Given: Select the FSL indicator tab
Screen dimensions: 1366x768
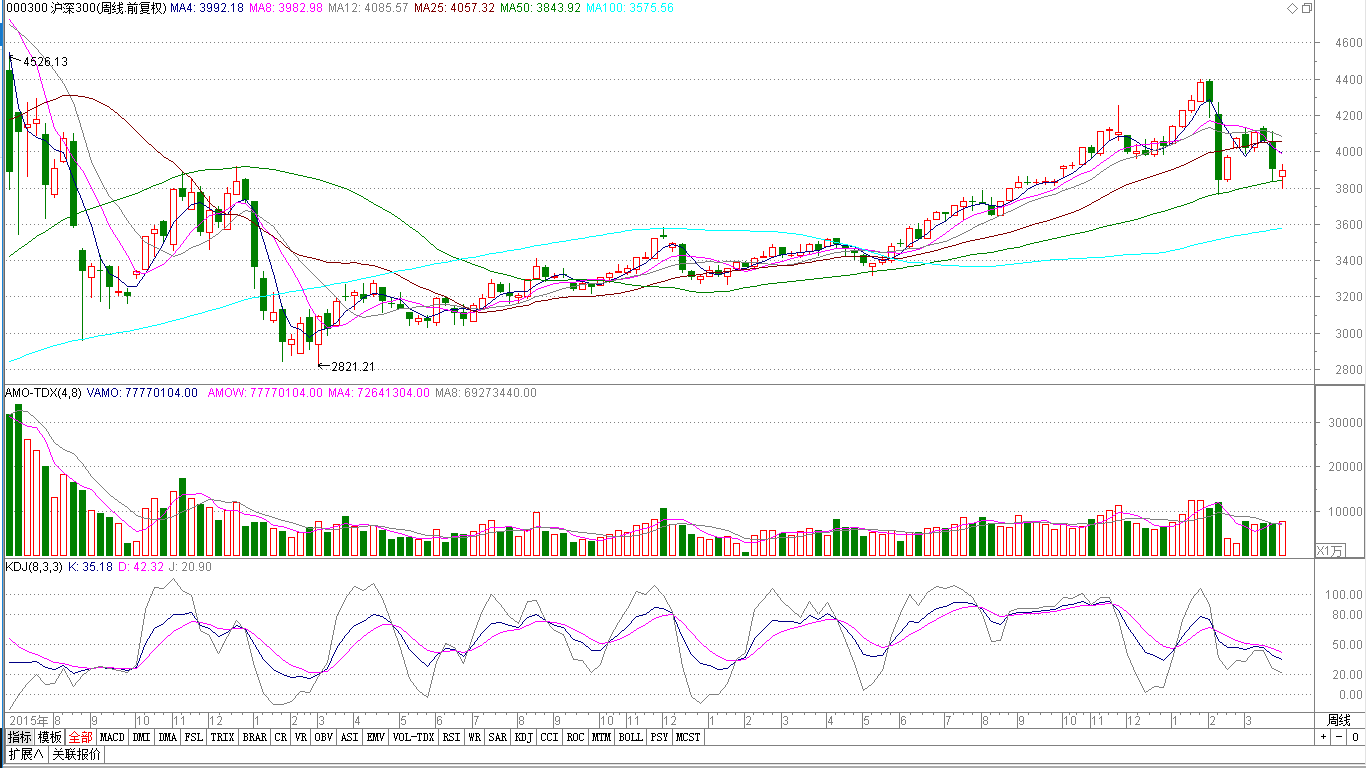Looking at the screenshot, I should pyautogui.click(x=193, y=737).
